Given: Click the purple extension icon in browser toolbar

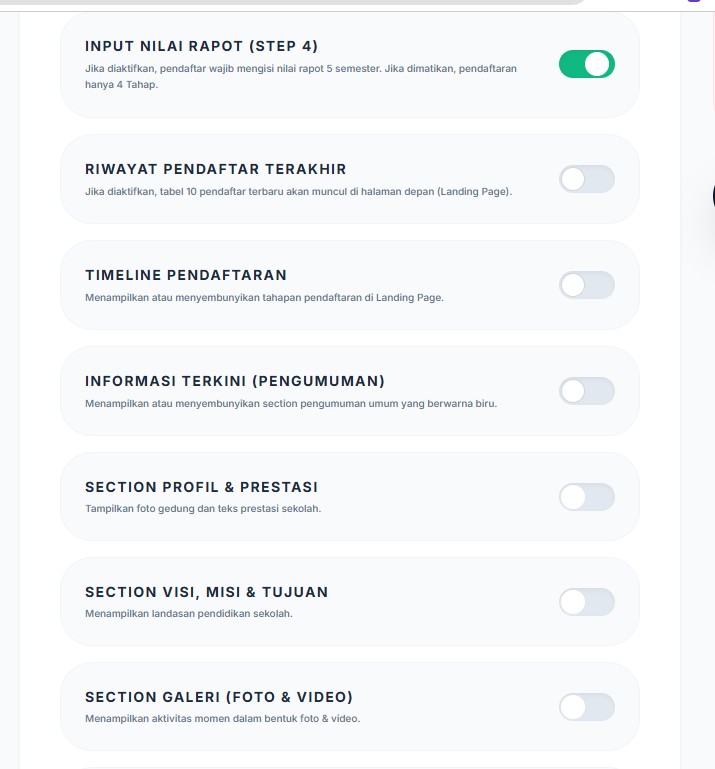Looking at the screenshot, I should point(694,2).
